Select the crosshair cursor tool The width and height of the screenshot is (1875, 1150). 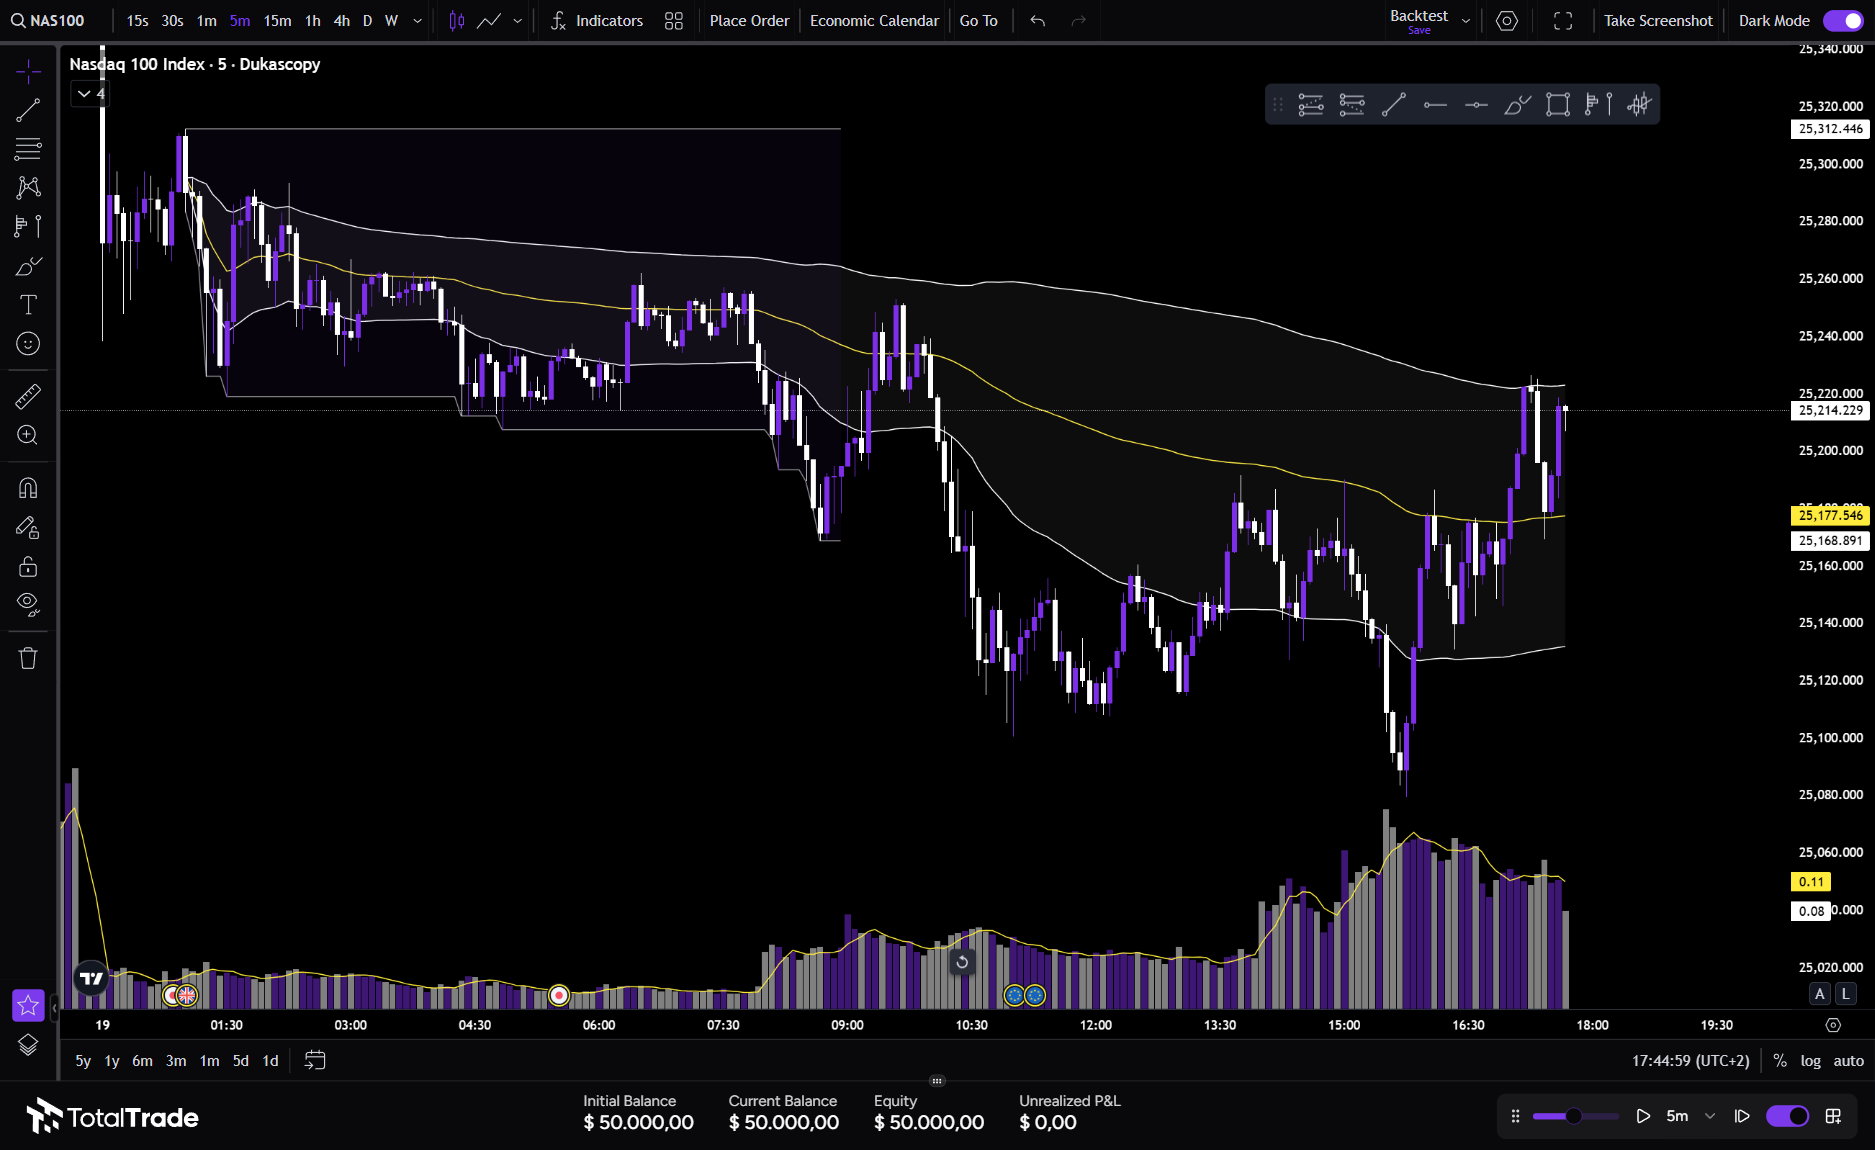pos(28,71)
